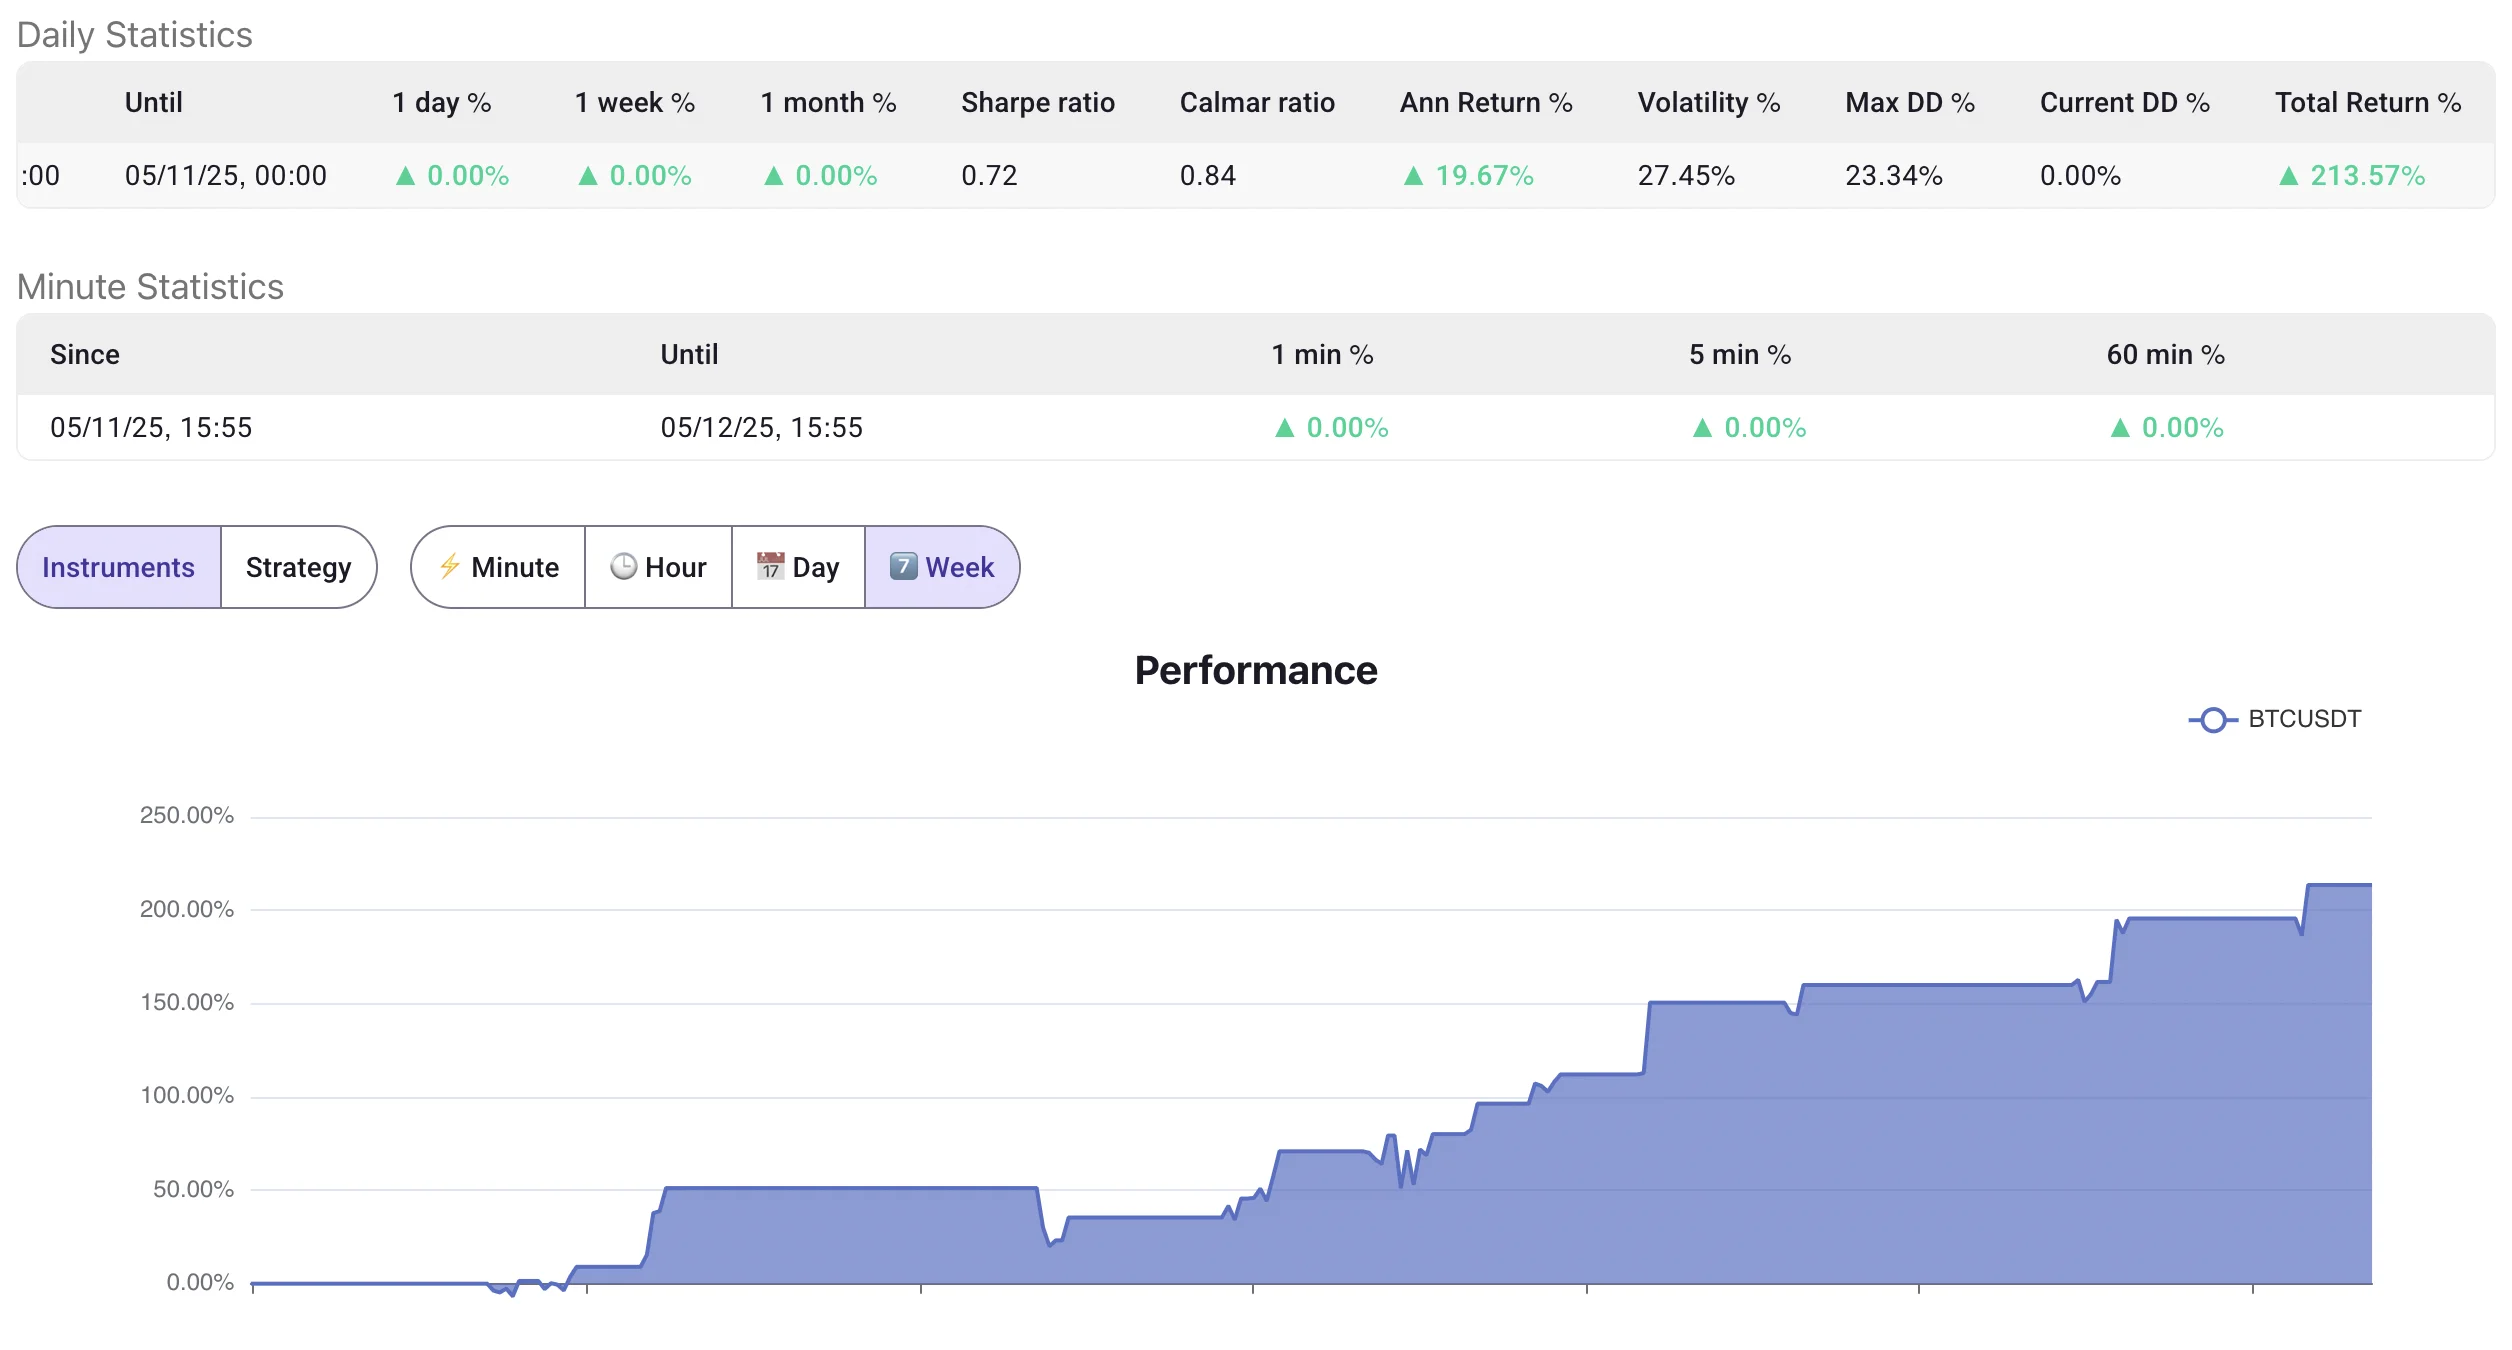The image size is (2512, 1350).
Task: Click the 1 day % column header
Action: coord(442,102)
